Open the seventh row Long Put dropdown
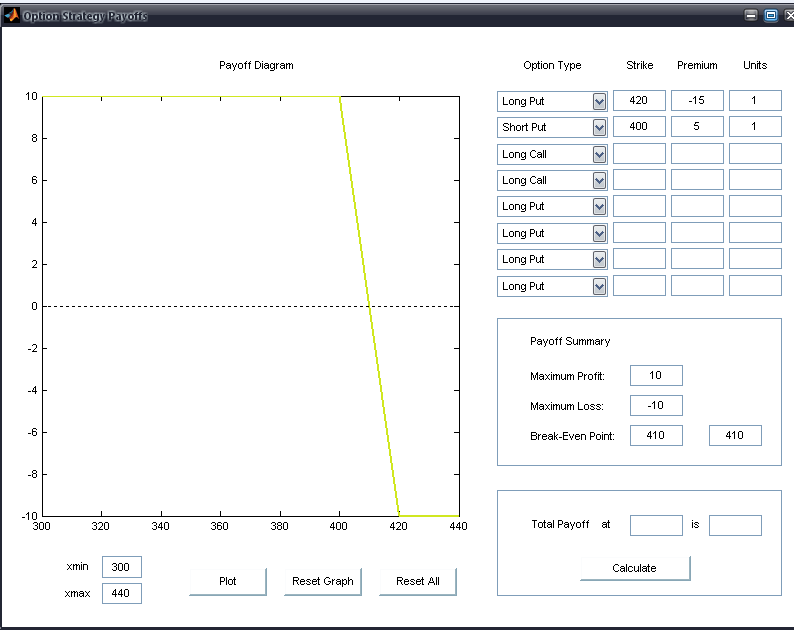Screen dimensions: 794x630 [552, 259]
